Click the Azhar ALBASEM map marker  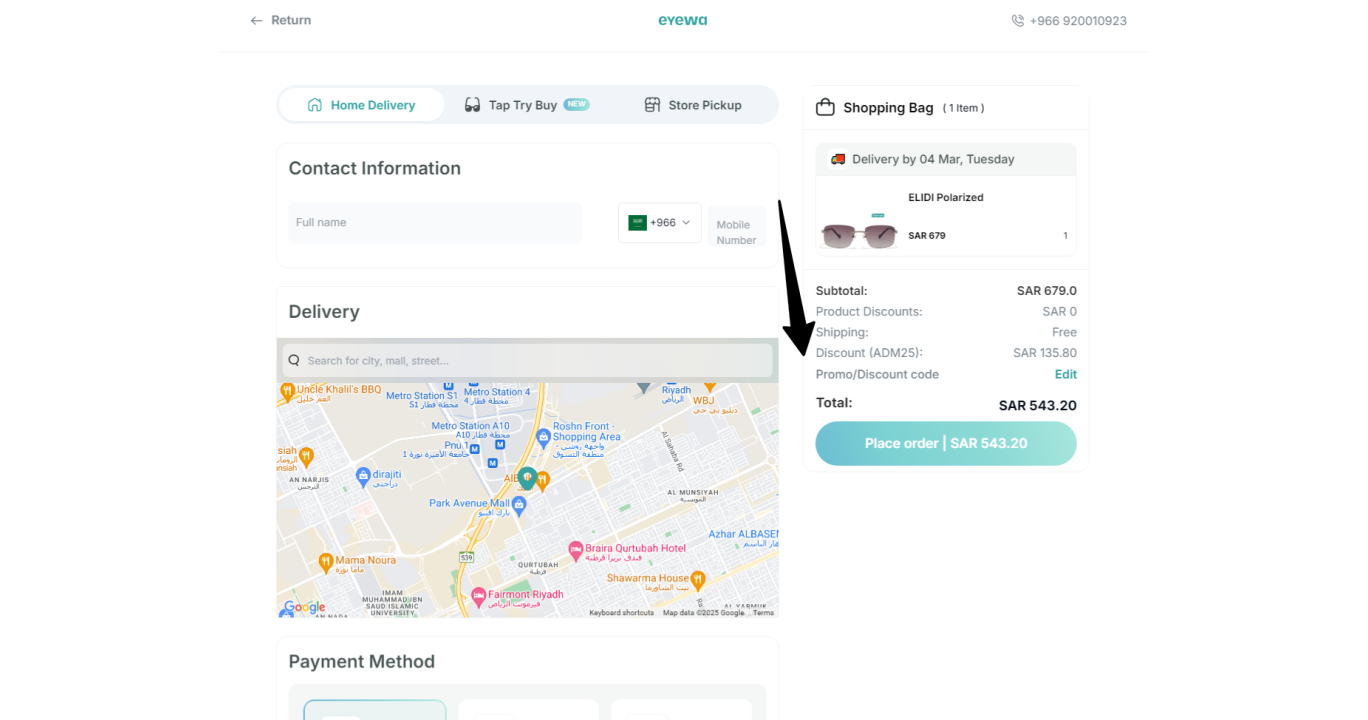pos(743,534)
